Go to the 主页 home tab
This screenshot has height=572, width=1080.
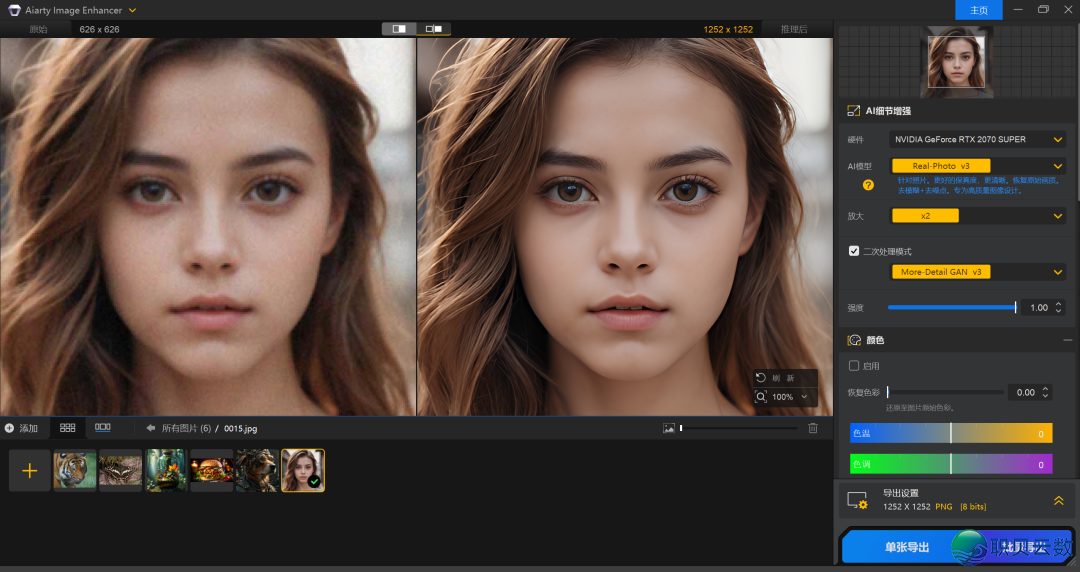click(x=978, y=10)
